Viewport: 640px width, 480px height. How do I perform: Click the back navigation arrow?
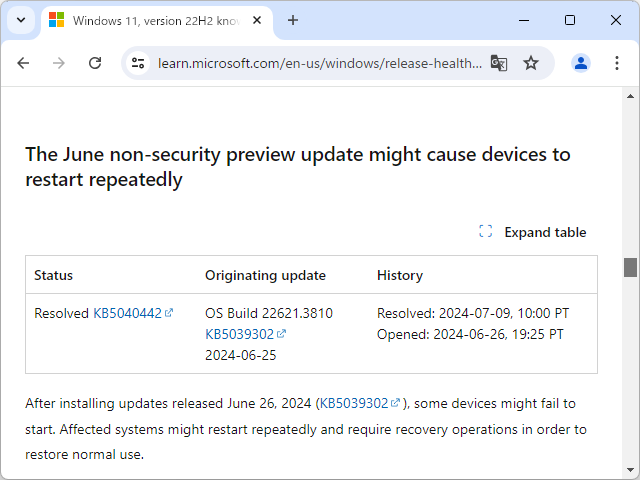tap(23, 63)
